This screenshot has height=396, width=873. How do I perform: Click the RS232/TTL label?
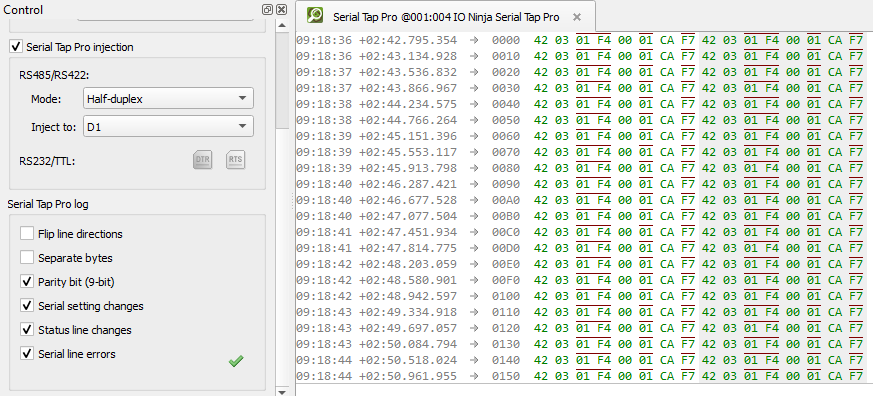(x=47, y=162)
